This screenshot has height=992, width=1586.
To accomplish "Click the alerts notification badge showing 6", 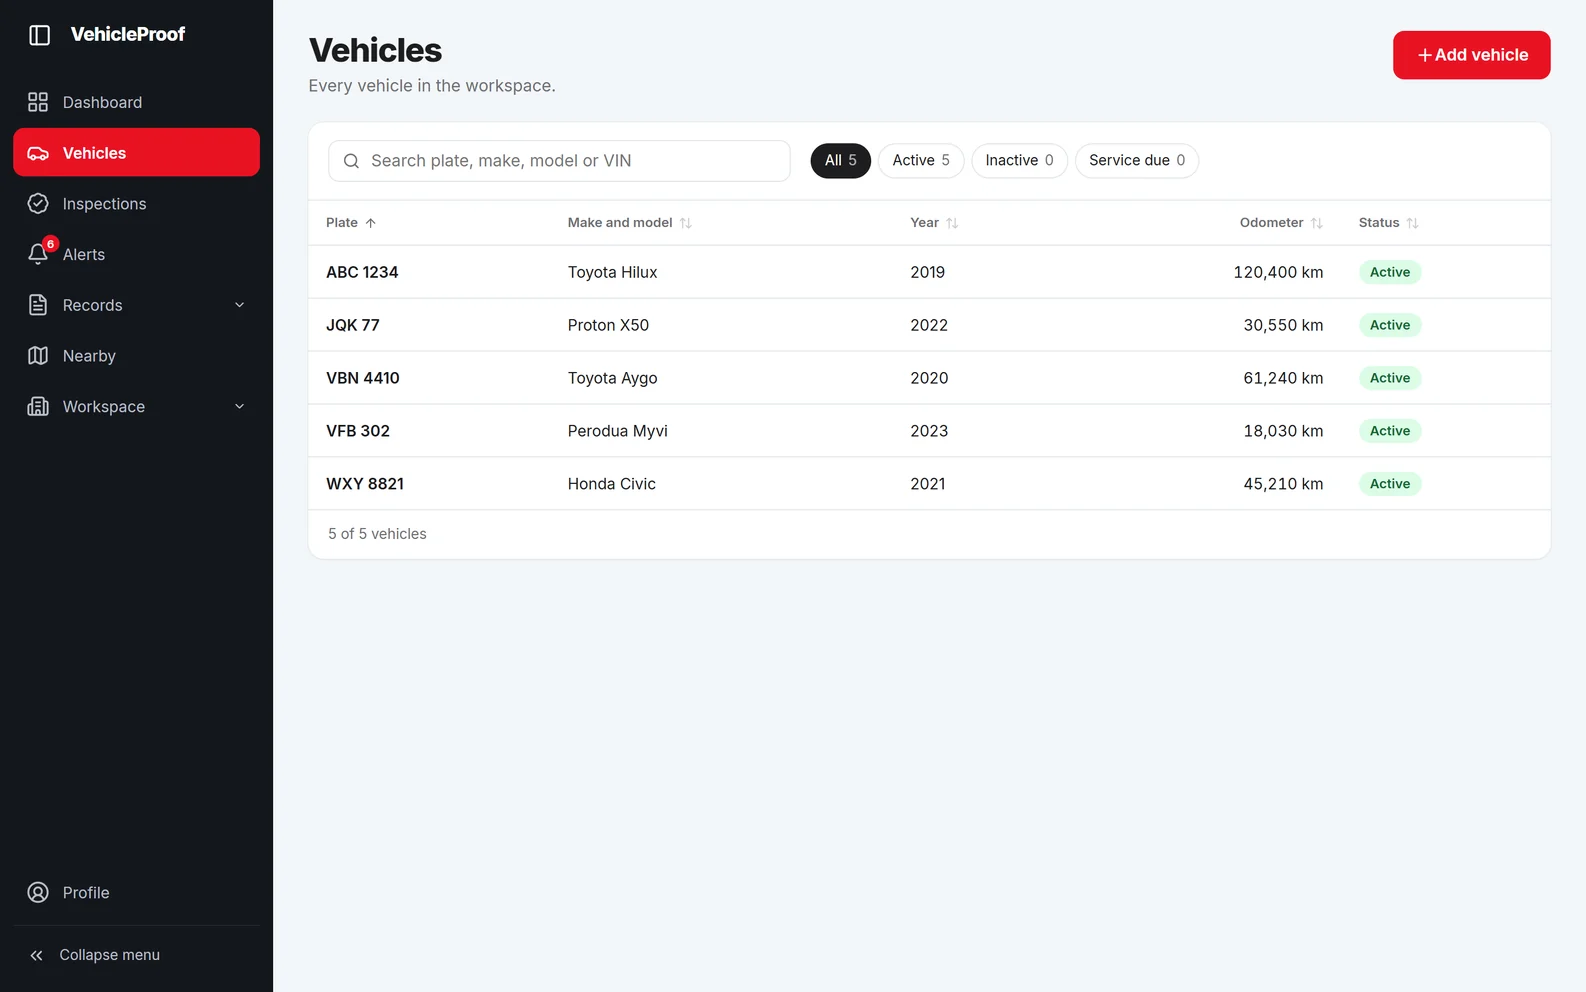I will tap(50, 244).
